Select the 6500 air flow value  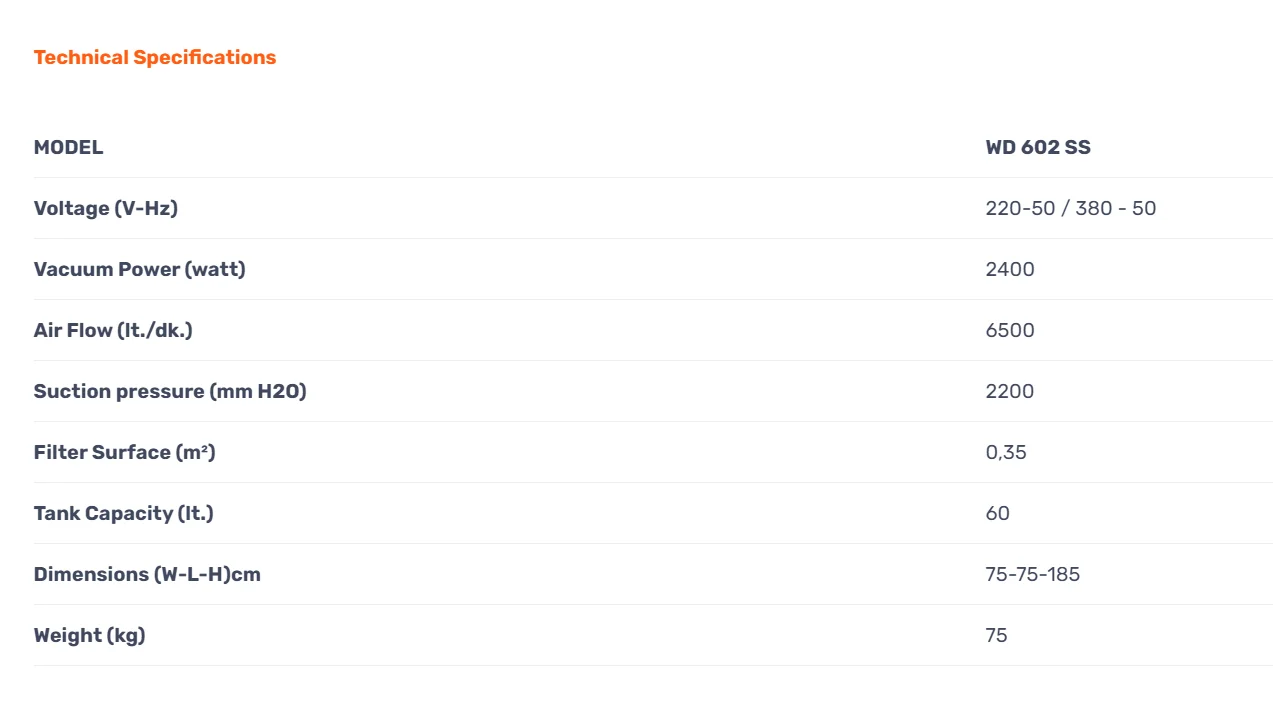(1010, 330)
